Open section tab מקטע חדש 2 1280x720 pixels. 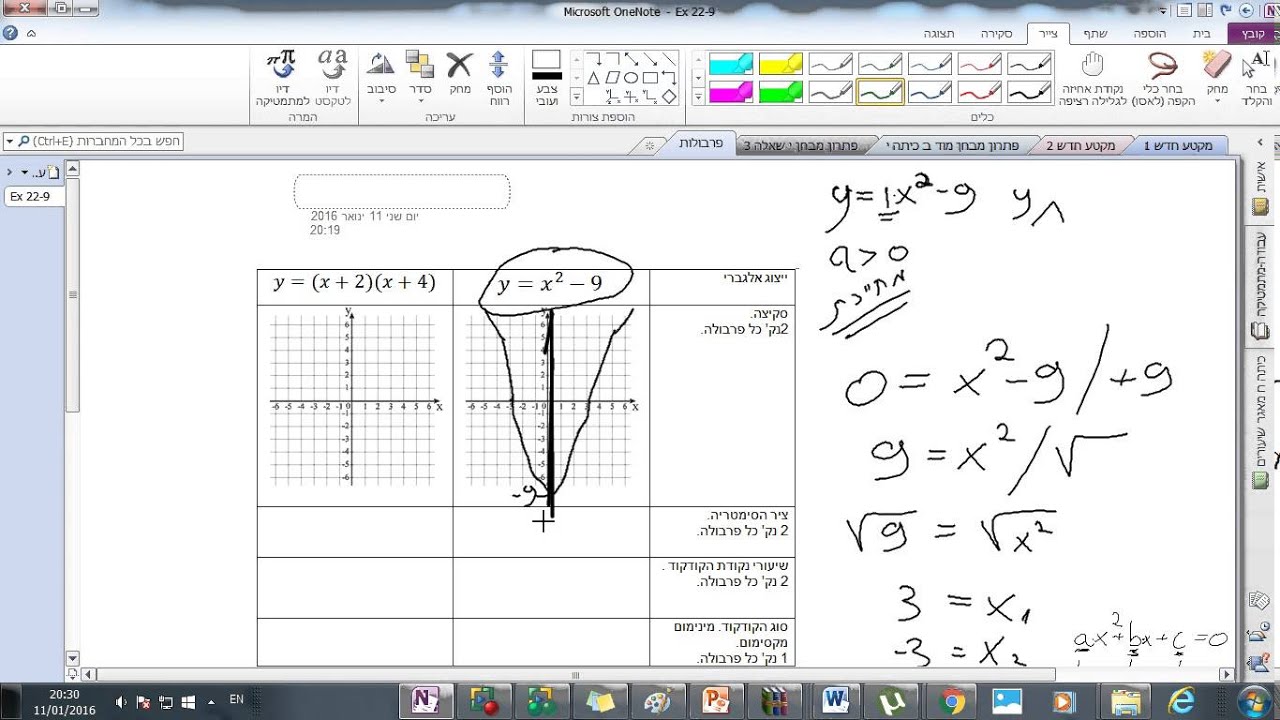click(1081, 146)
